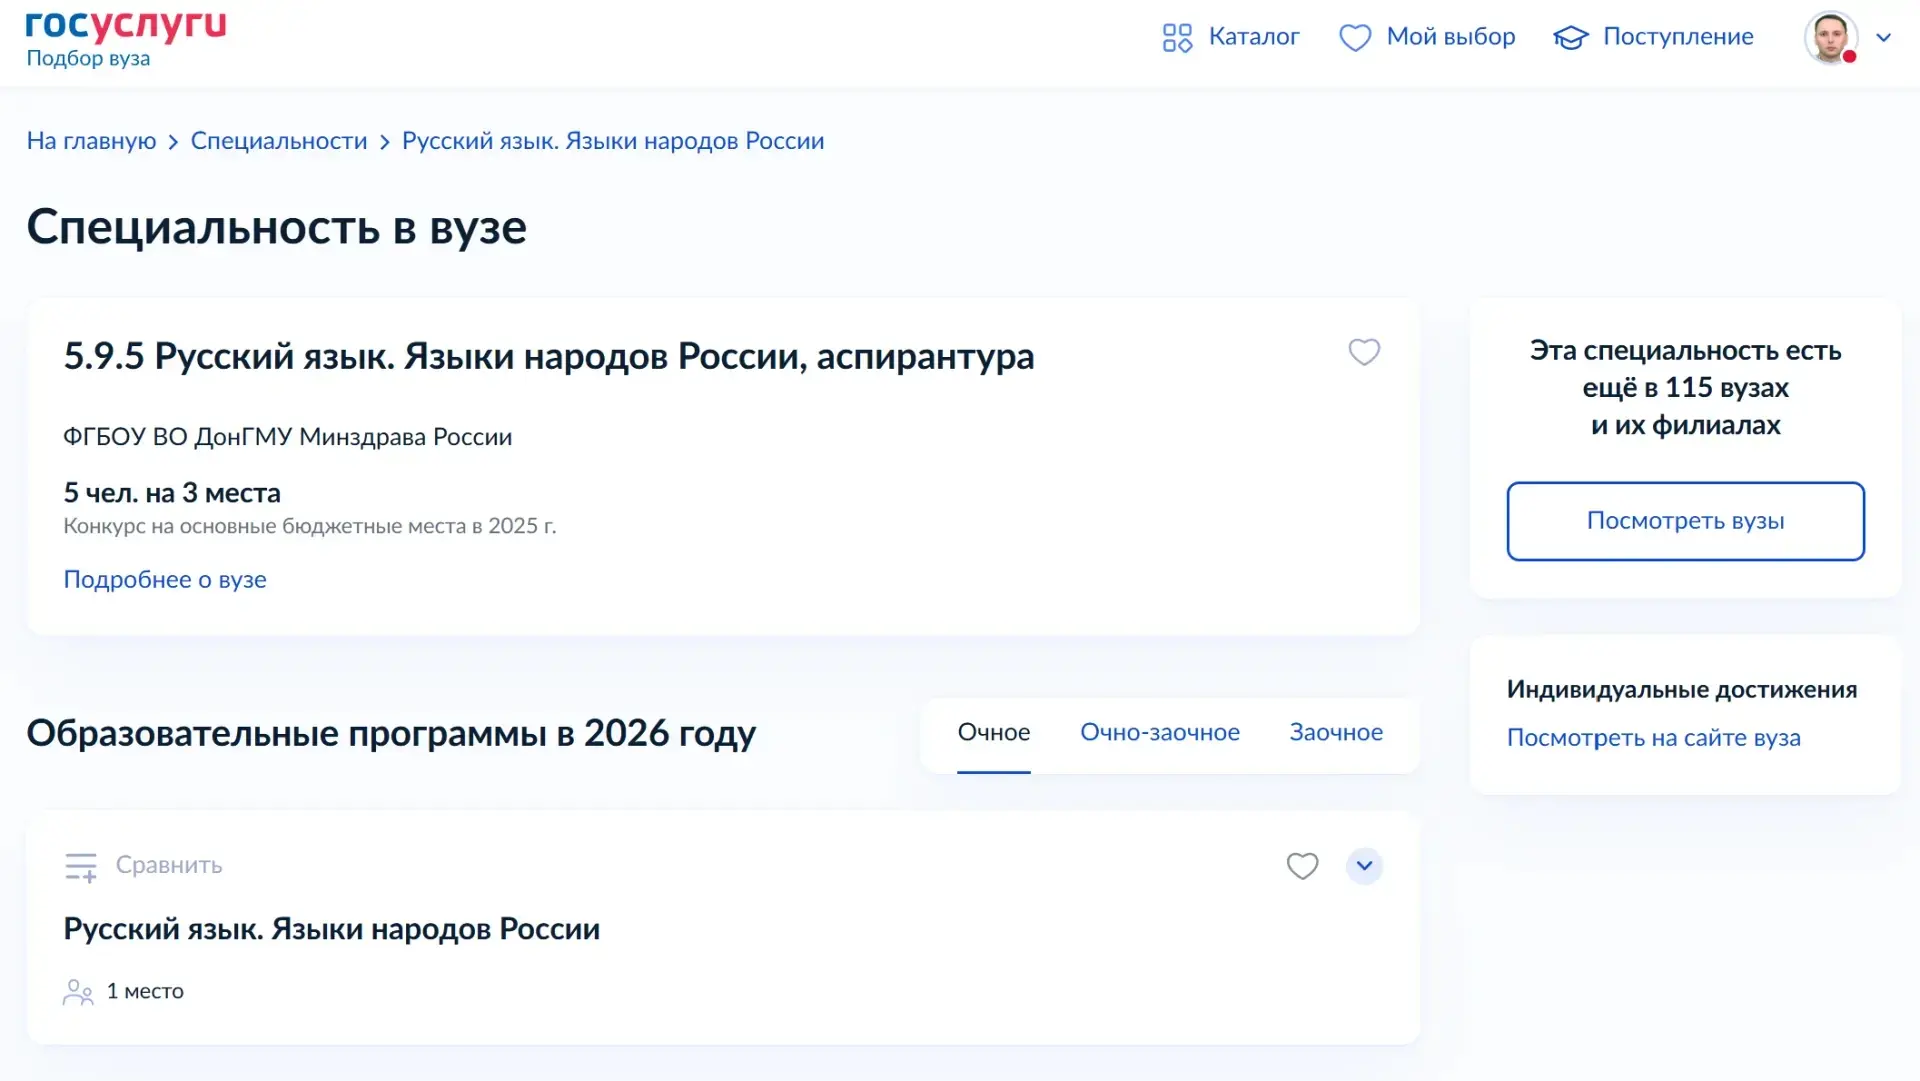Click Конкурс на основные бюджетные места text

click(x=310, y=526)
